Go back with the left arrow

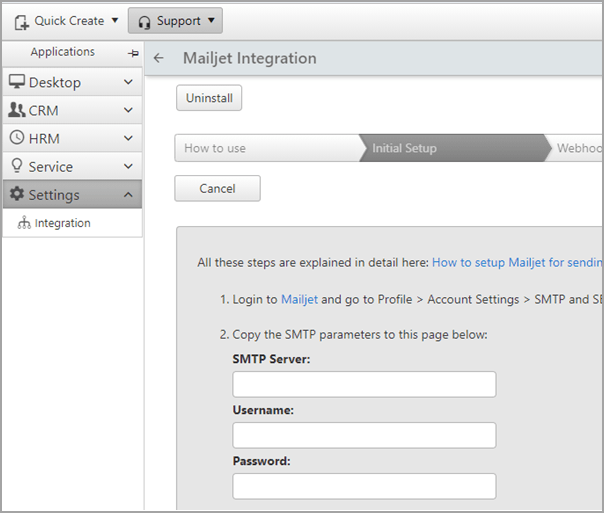click(158, 58)
